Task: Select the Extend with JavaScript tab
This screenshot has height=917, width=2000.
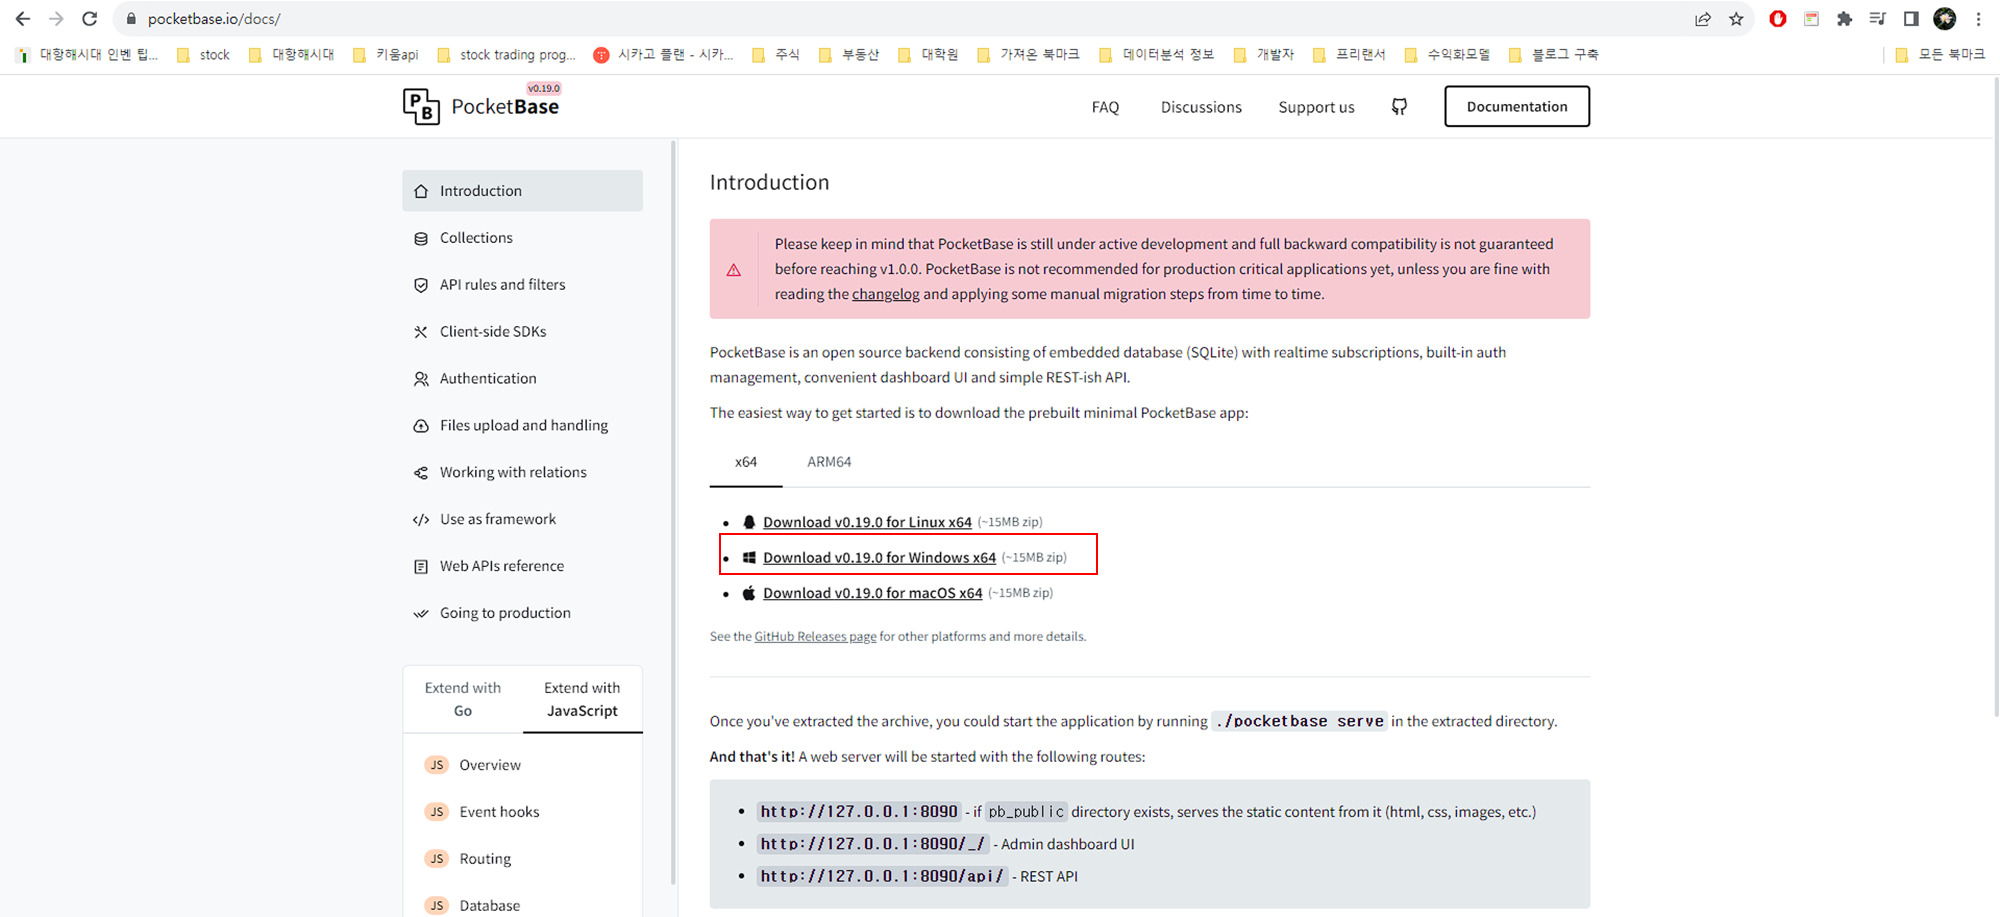Action: pyautogui.click(x=582, y=699)
